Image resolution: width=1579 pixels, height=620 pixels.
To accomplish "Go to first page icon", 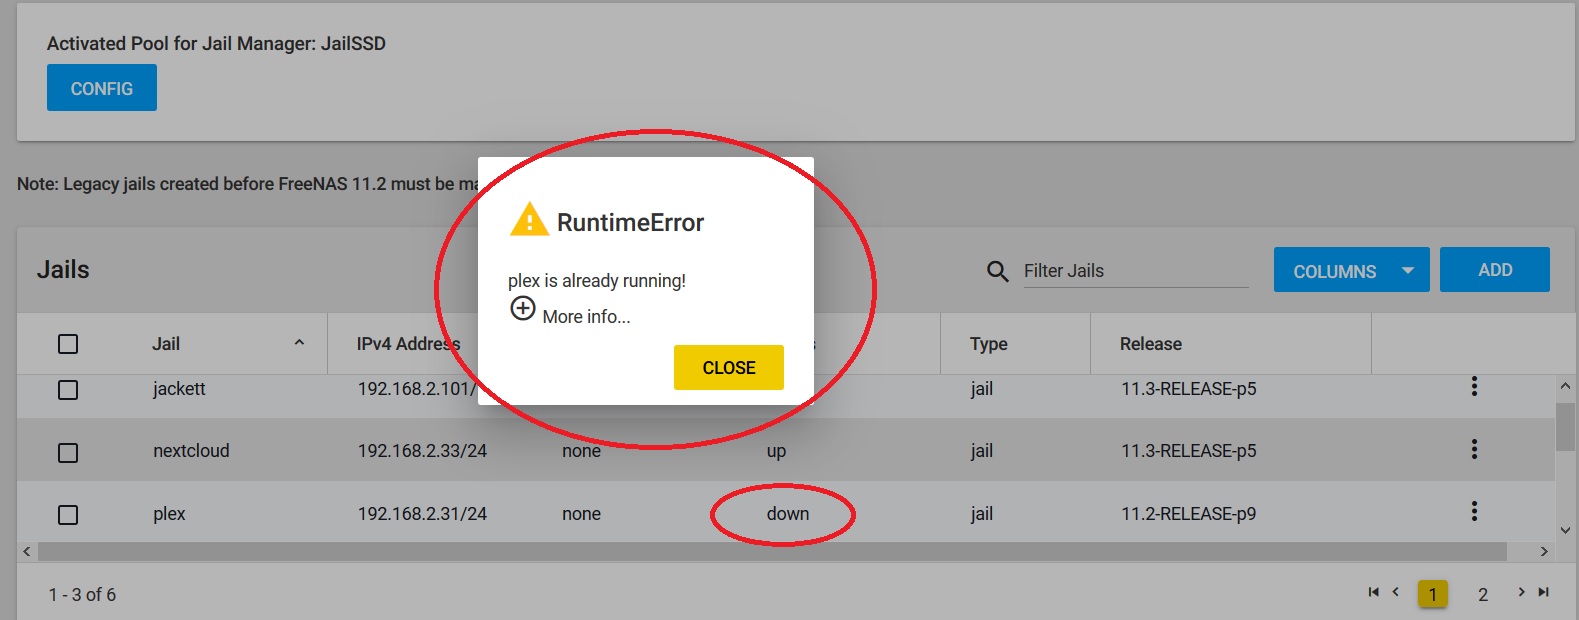I will 1373,592.
